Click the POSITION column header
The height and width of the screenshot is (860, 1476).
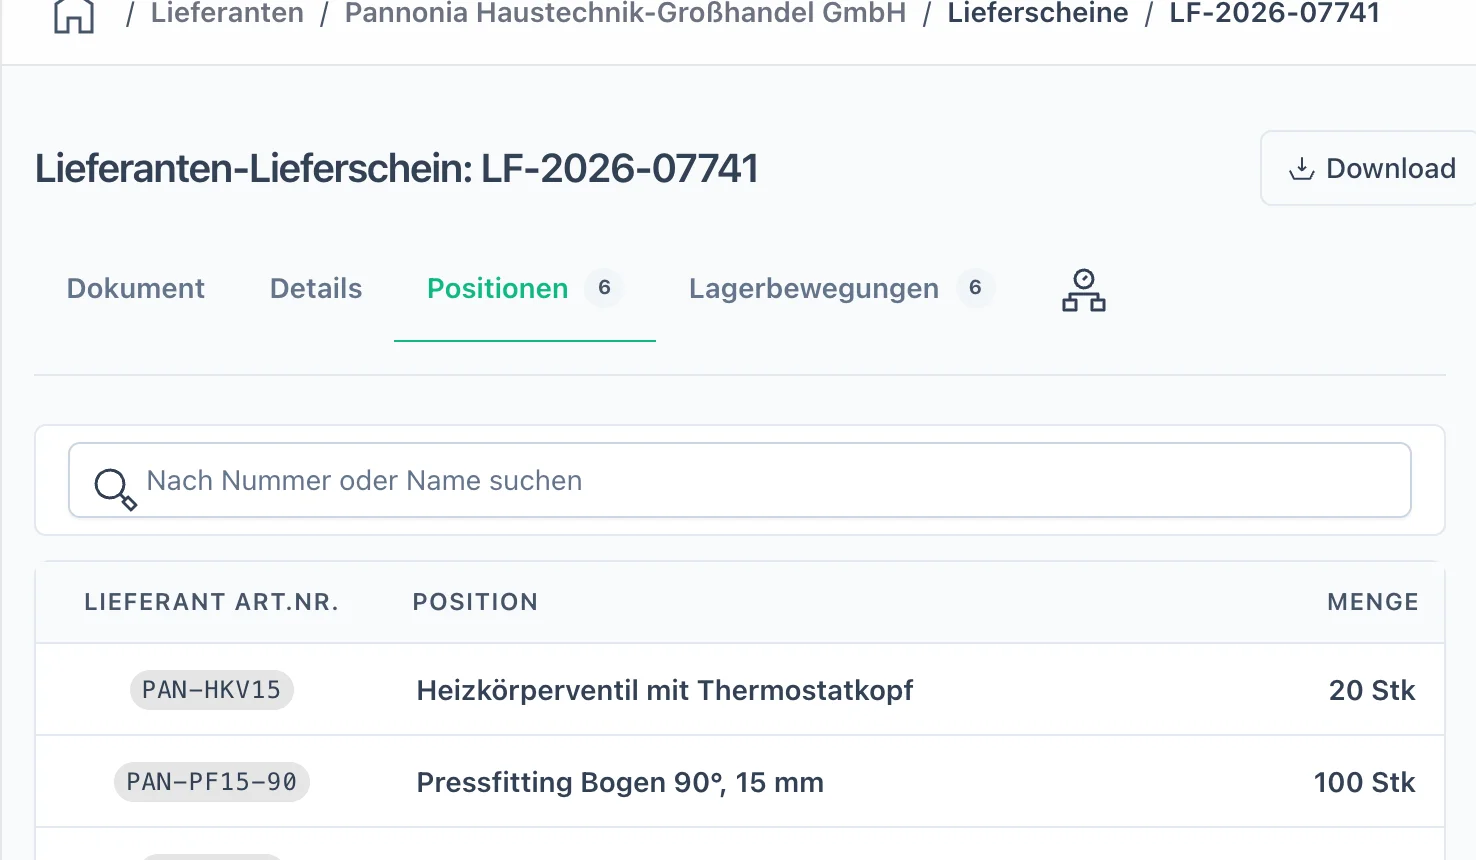click(476, 602)
